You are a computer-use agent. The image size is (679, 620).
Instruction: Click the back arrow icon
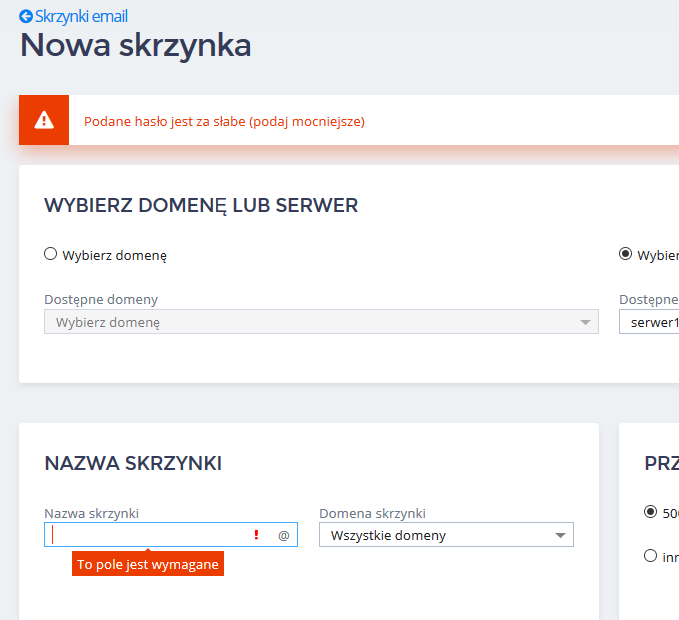click(x=26, y=16)
